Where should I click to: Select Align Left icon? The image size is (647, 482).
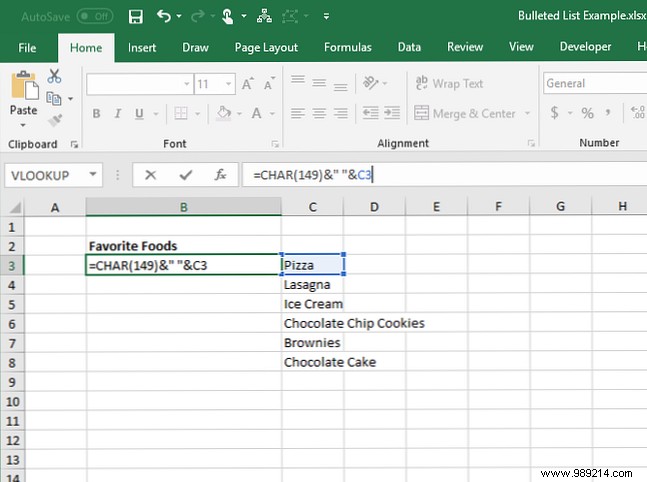298,113
